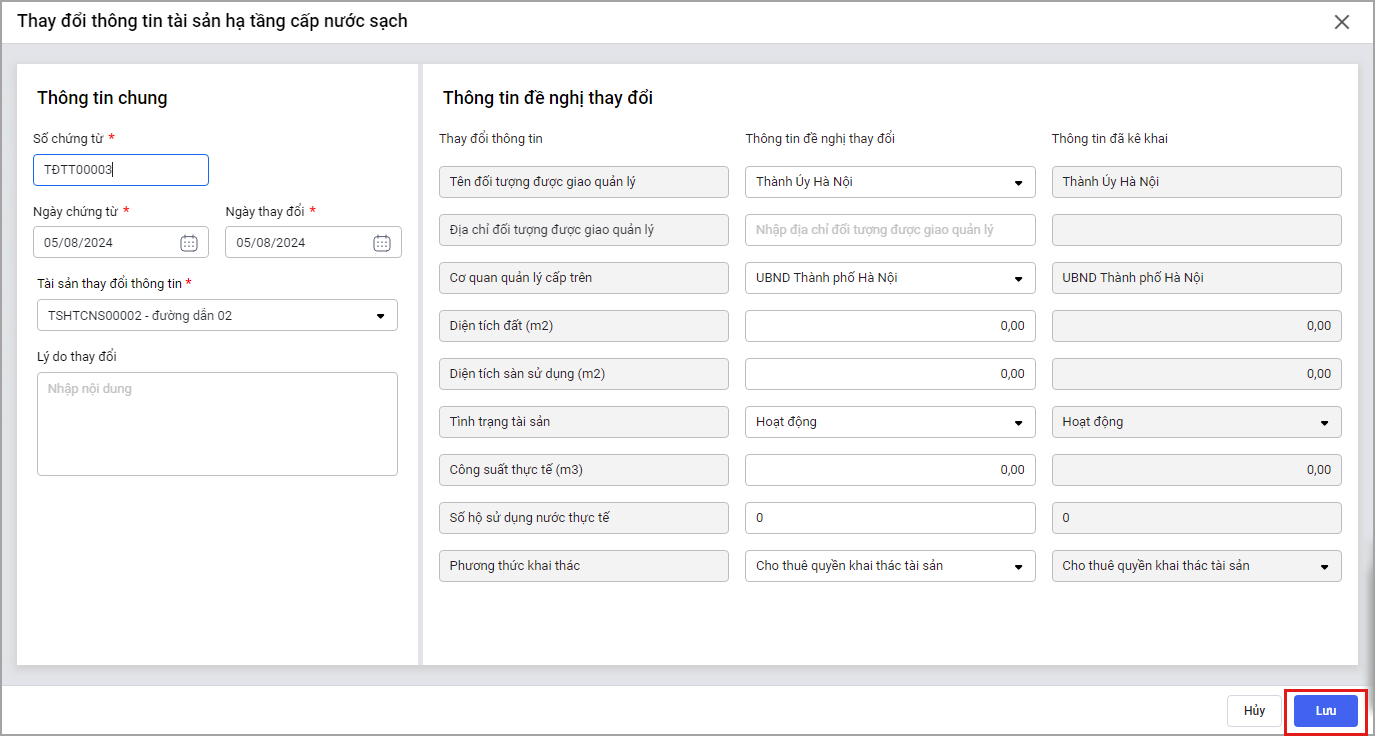Screen dimensions: 1375x736
Task: Click the Hủy button
Action: coord(1254,711)
